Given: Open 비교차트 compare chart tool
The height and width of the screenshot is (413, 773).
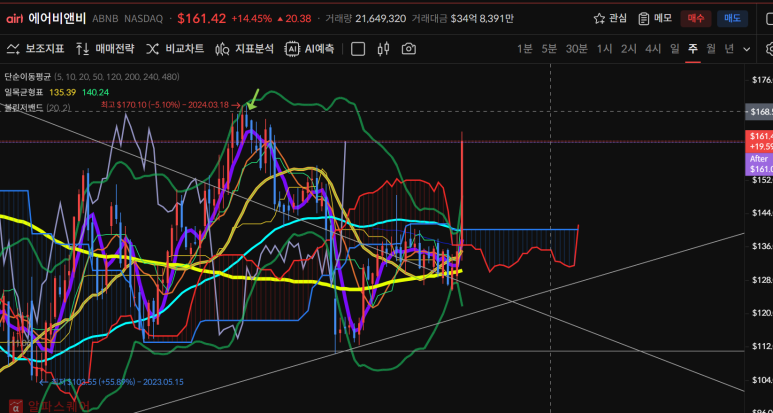Looking at the screenshot, I should pyautogui.click(x=175, y=49).
